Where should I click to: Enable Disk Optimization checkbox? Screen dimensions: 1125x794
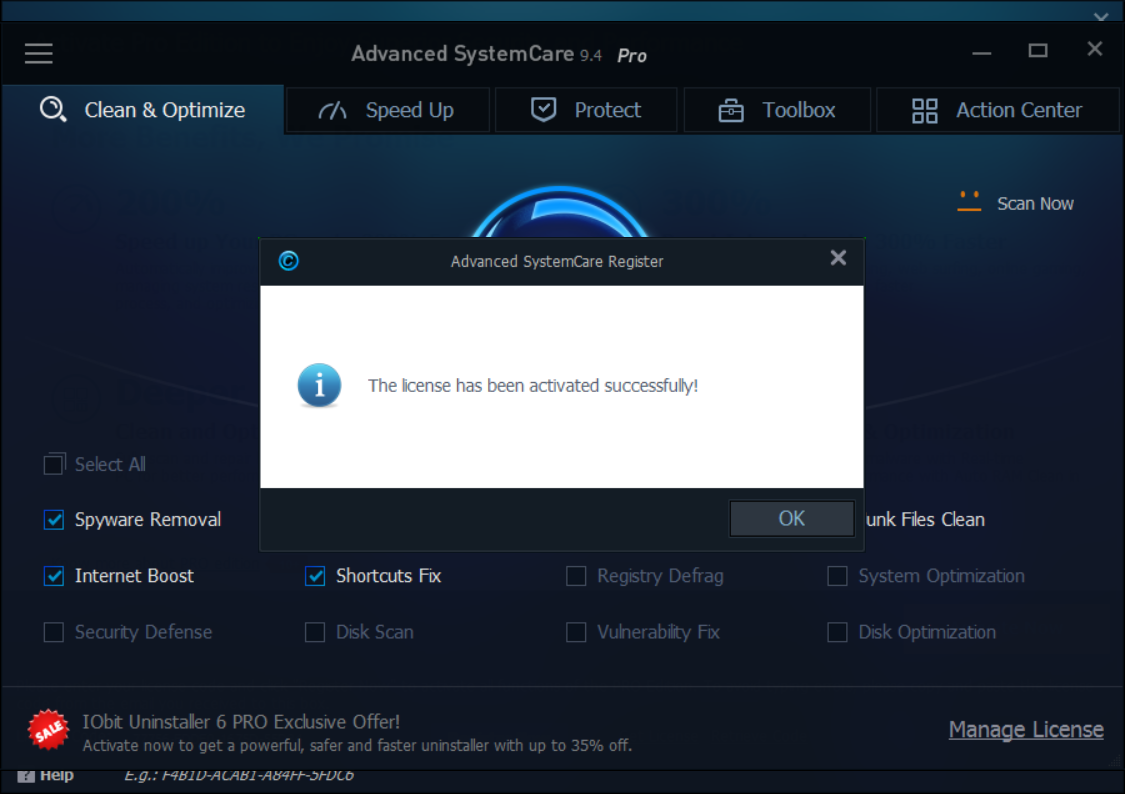tap(837, 632)
